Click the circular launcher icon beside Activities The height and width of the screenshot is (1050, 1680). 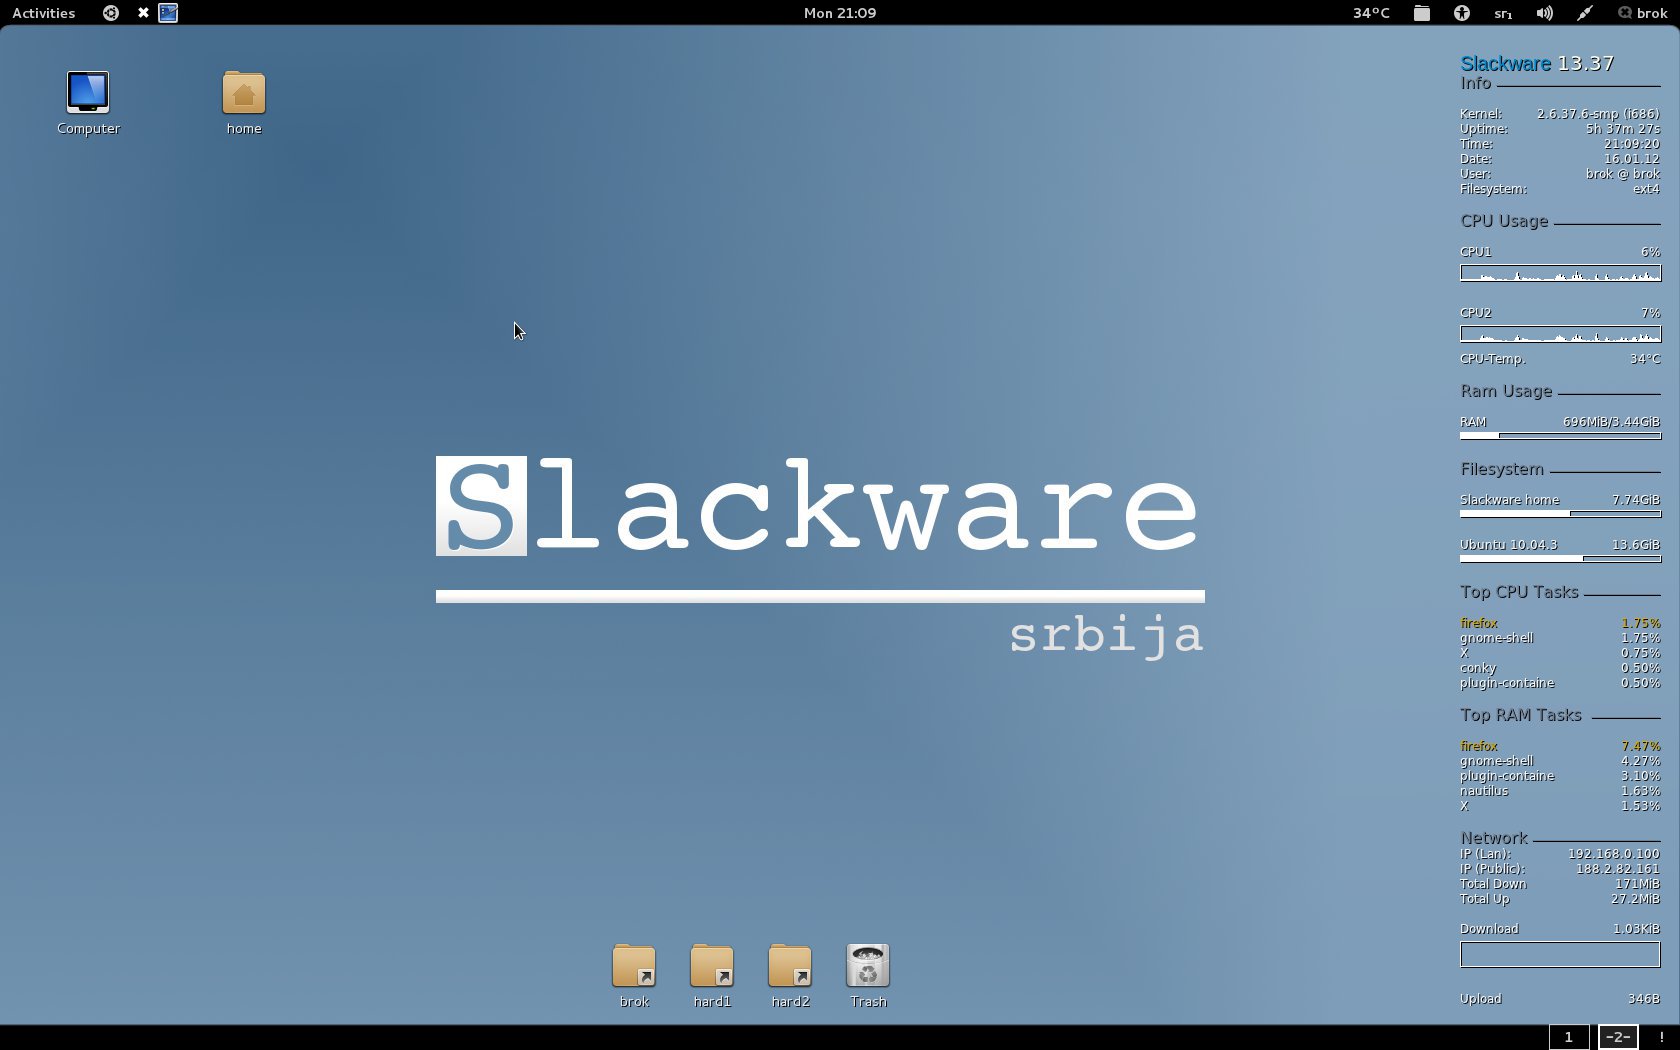coord(111,13)
